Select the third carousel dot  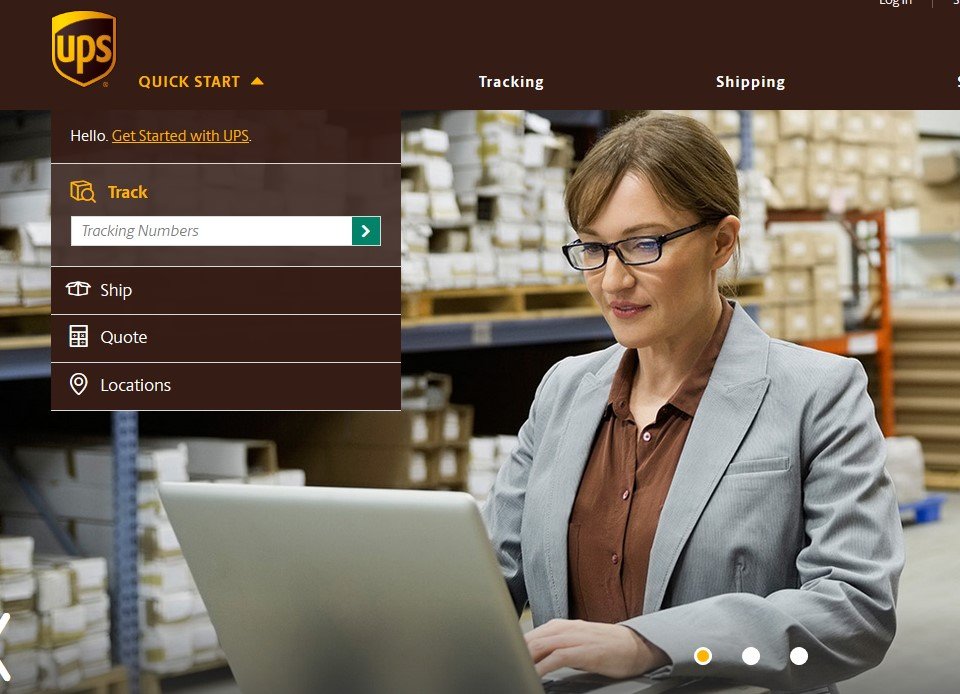(x=798, y=656)
